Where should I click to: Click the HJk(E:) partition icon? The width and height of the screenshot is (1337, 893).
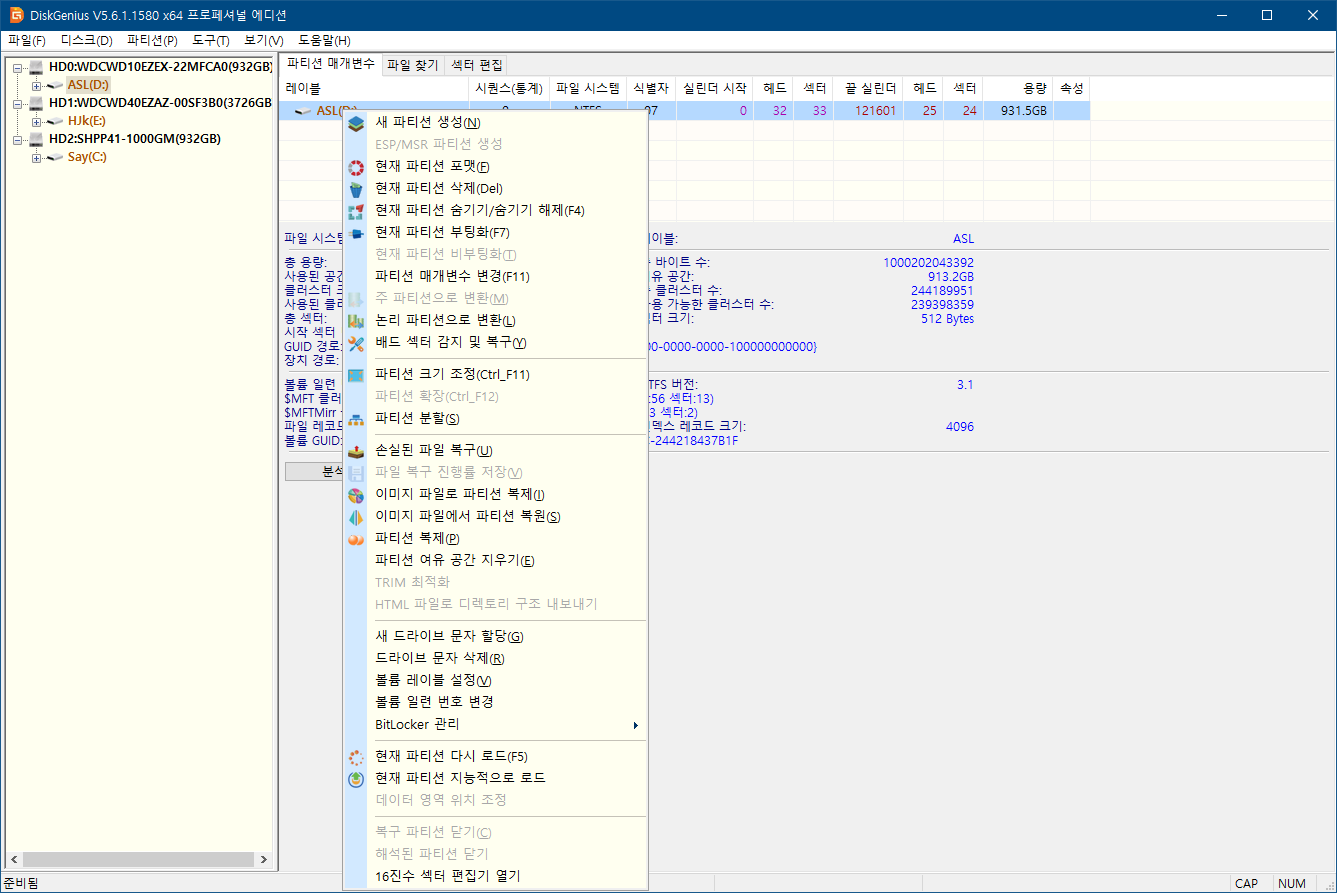click(55, 121)
